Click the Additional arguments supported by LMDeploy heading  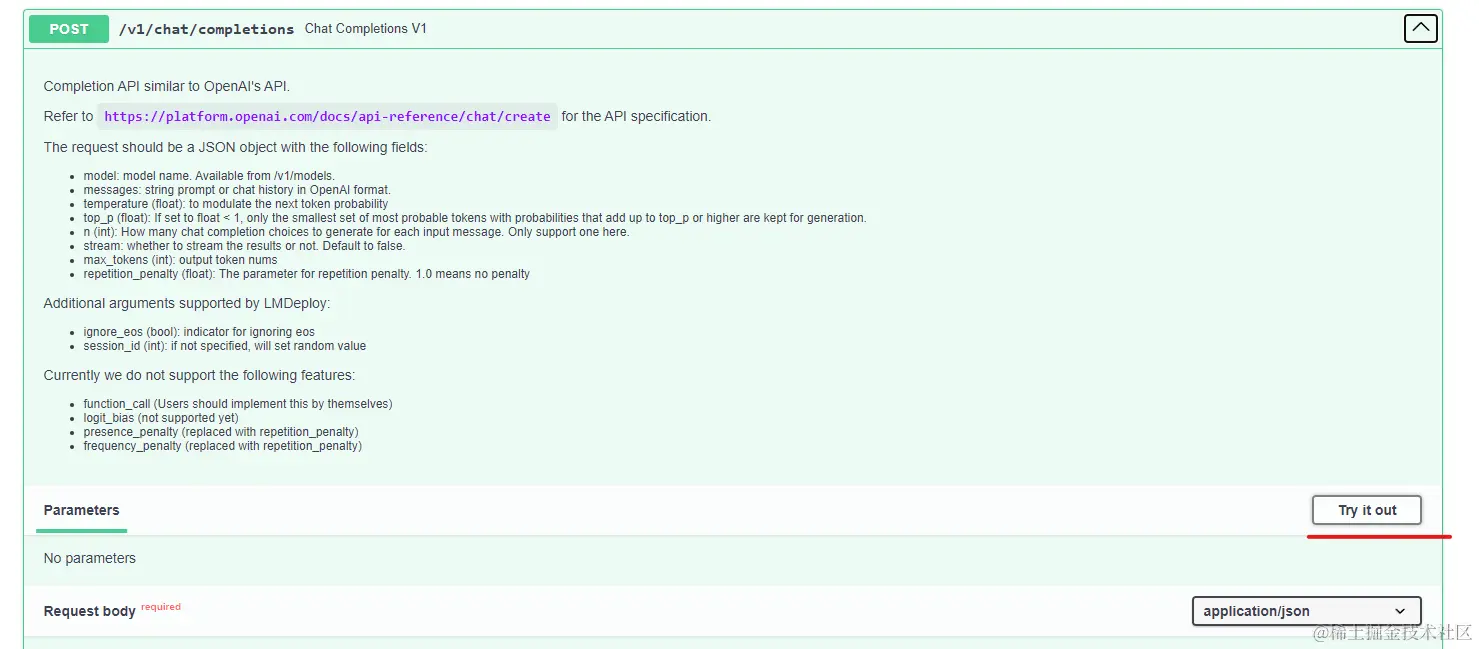click(186, 303)
